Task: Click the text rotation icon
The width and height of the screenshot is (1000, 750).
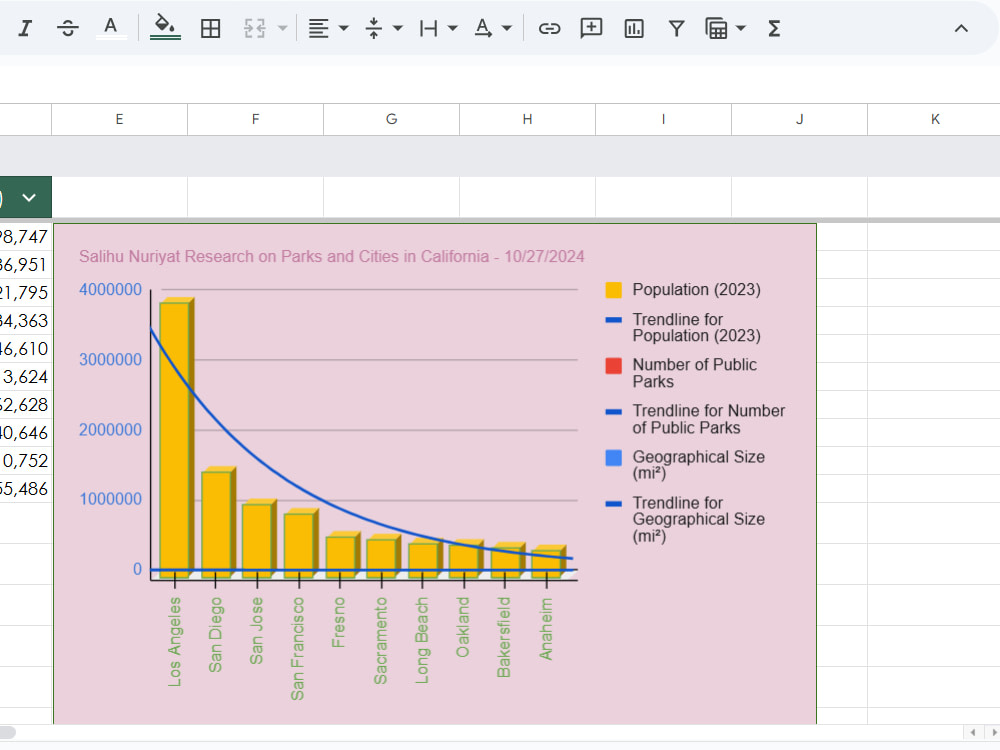Action: [483, 28]
